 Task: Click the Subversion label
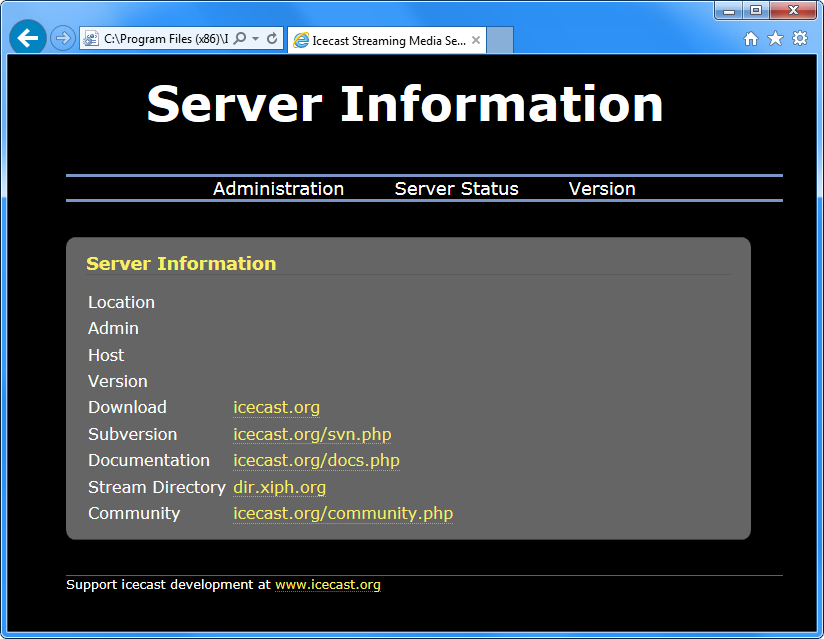point(132,435)
